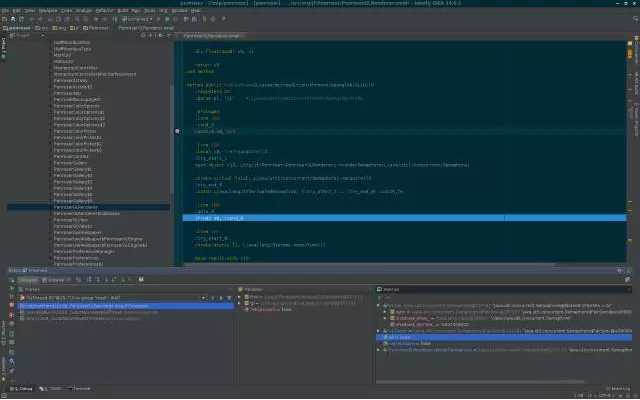Open the Navigate menu

tap(48, 11)
